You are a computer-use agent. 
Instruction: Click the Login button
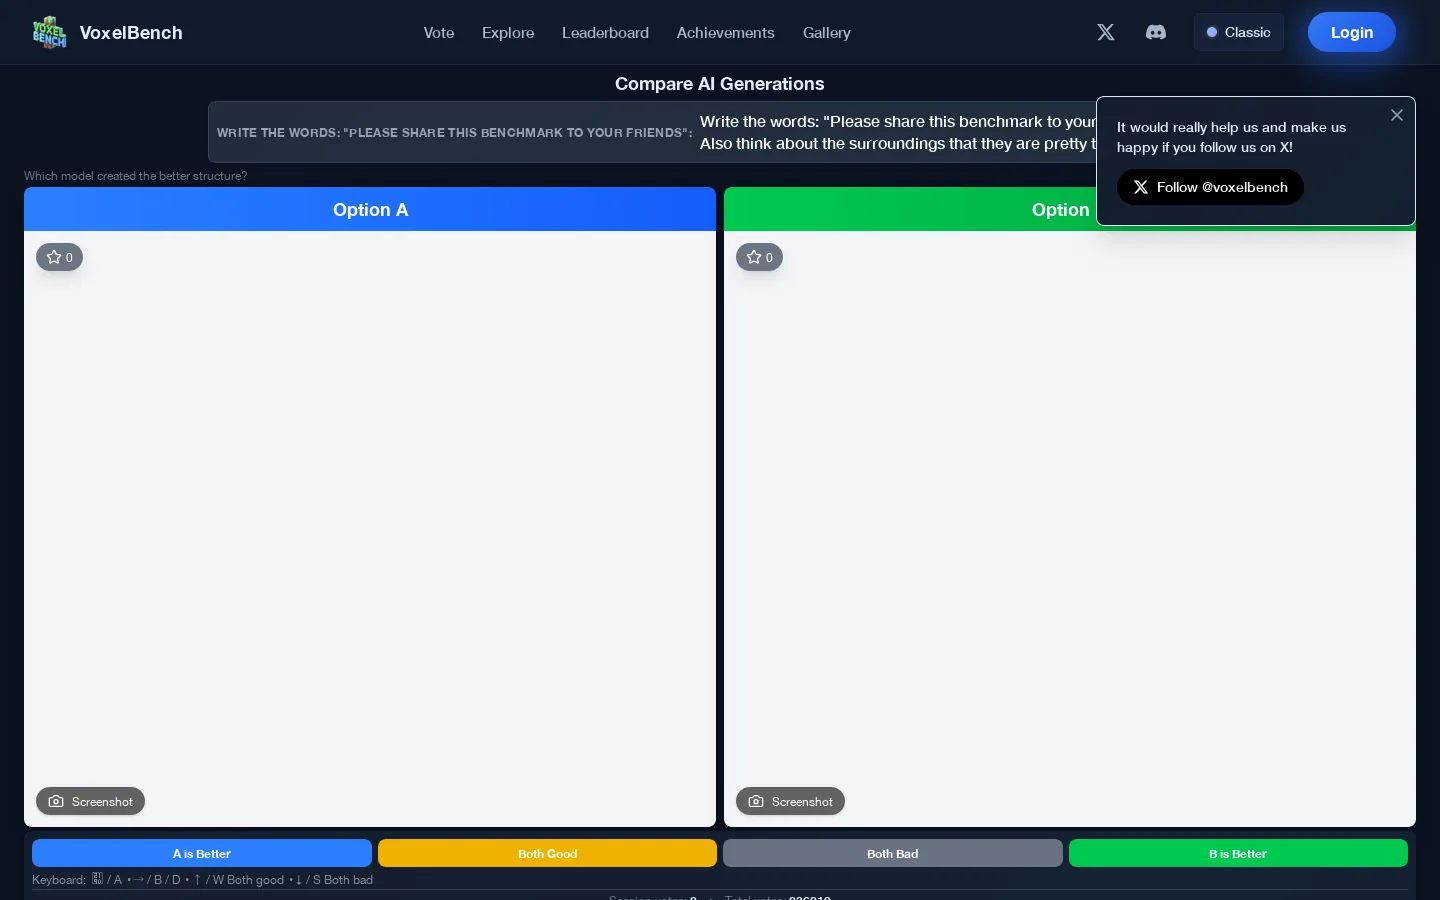pos(1352,32)
